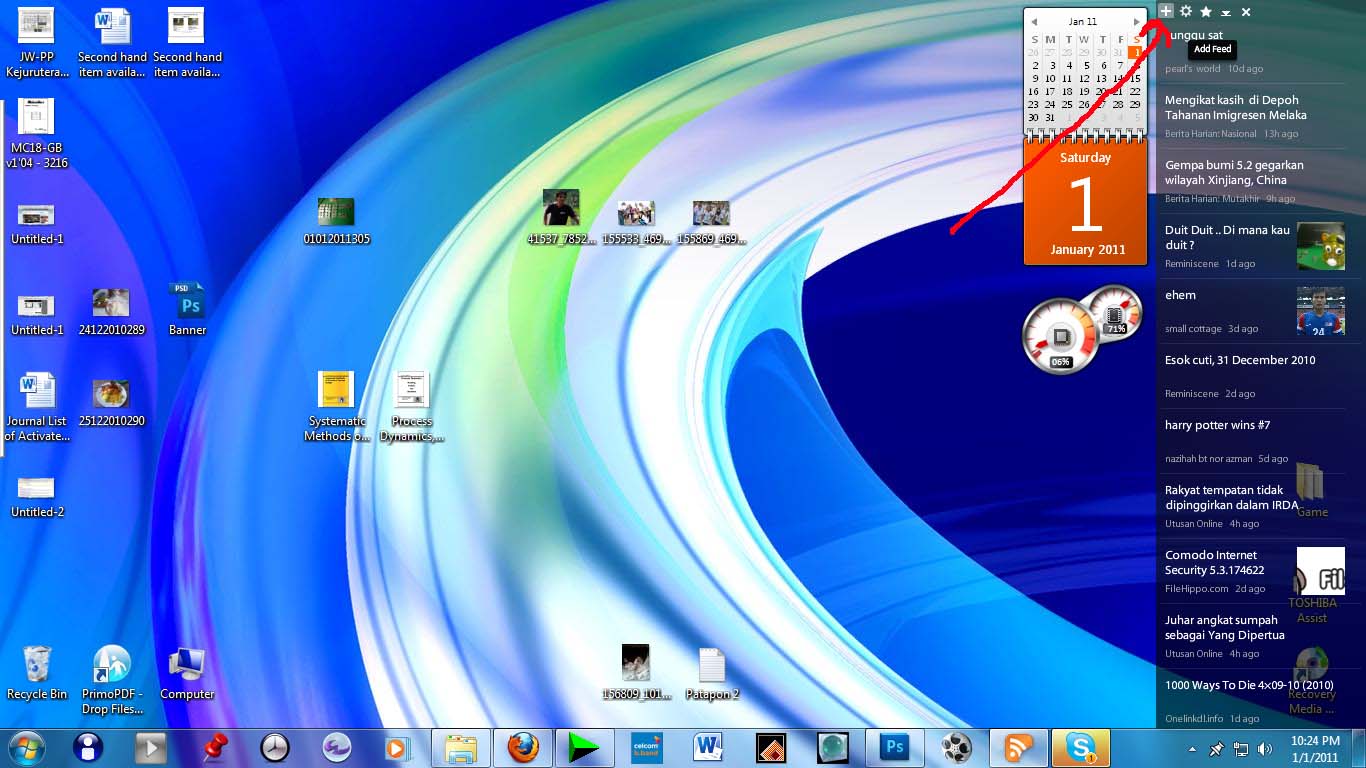This screenshot has height=768, width=1366.
Task: Launch Firefox from the taskbar
Action: 522,747
